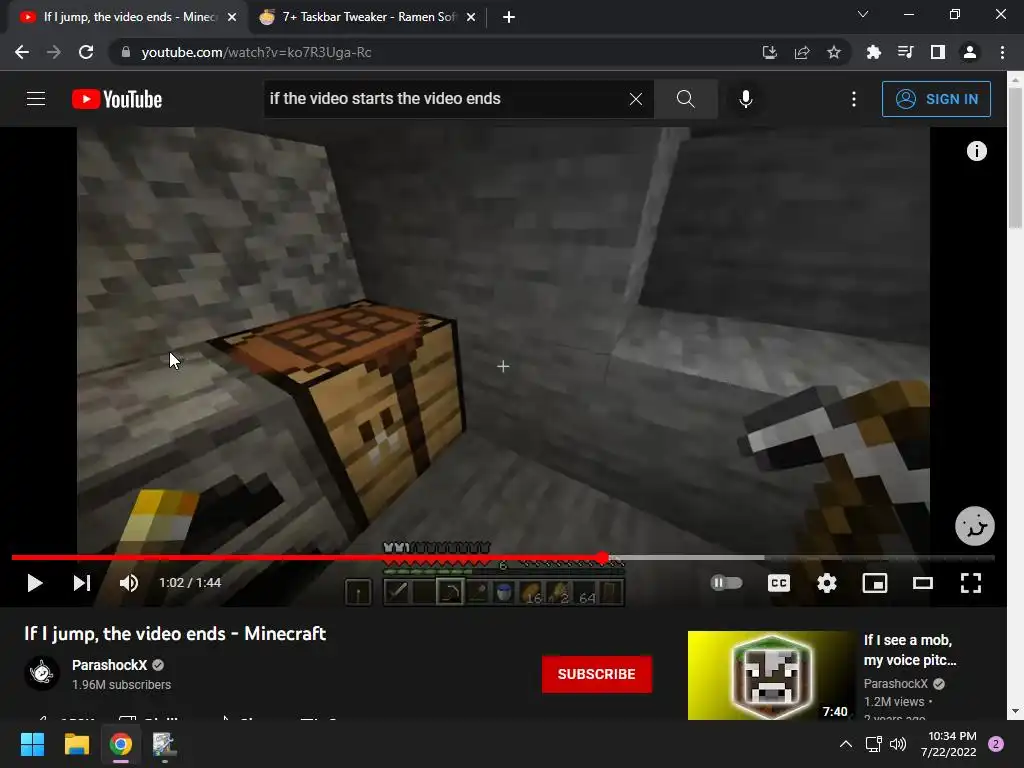Open the ParashockX channel avatar
This screenshot has height=768, width=1024.
coord(42,673)
